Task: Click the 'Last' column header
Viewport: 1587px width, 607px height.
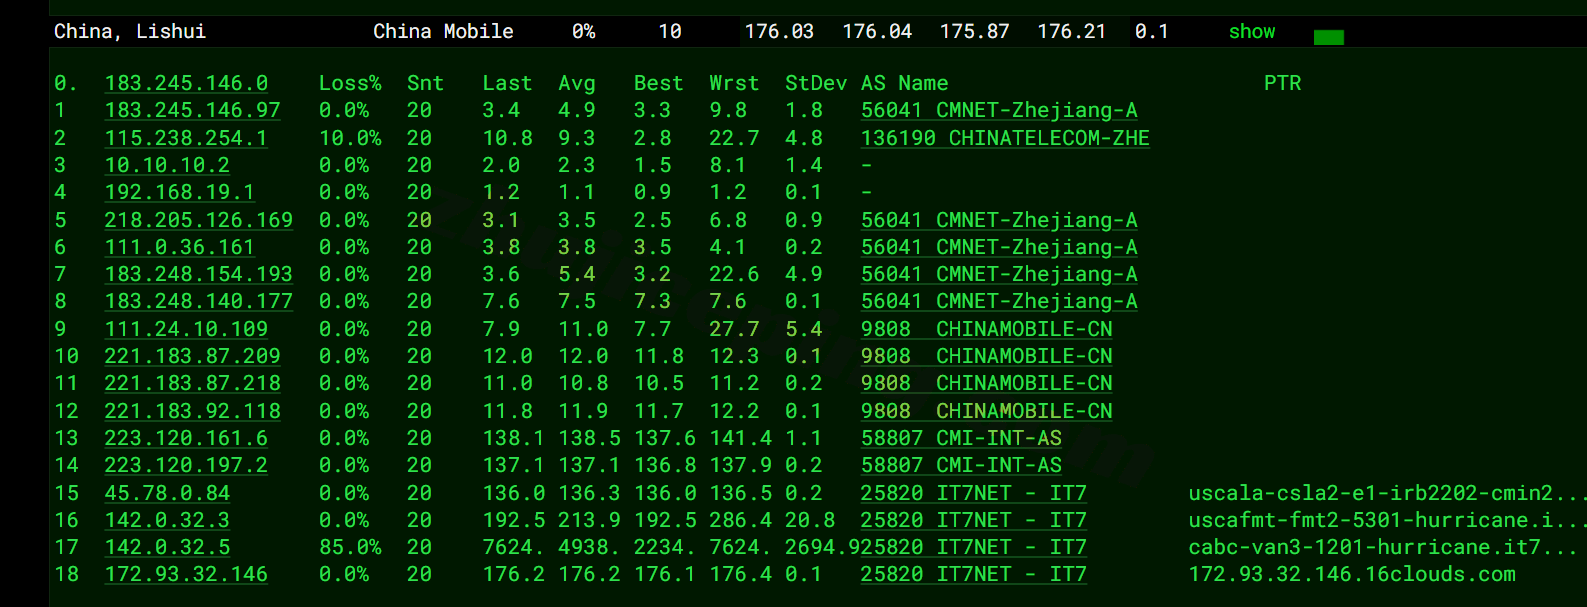Action: [507, 84]
